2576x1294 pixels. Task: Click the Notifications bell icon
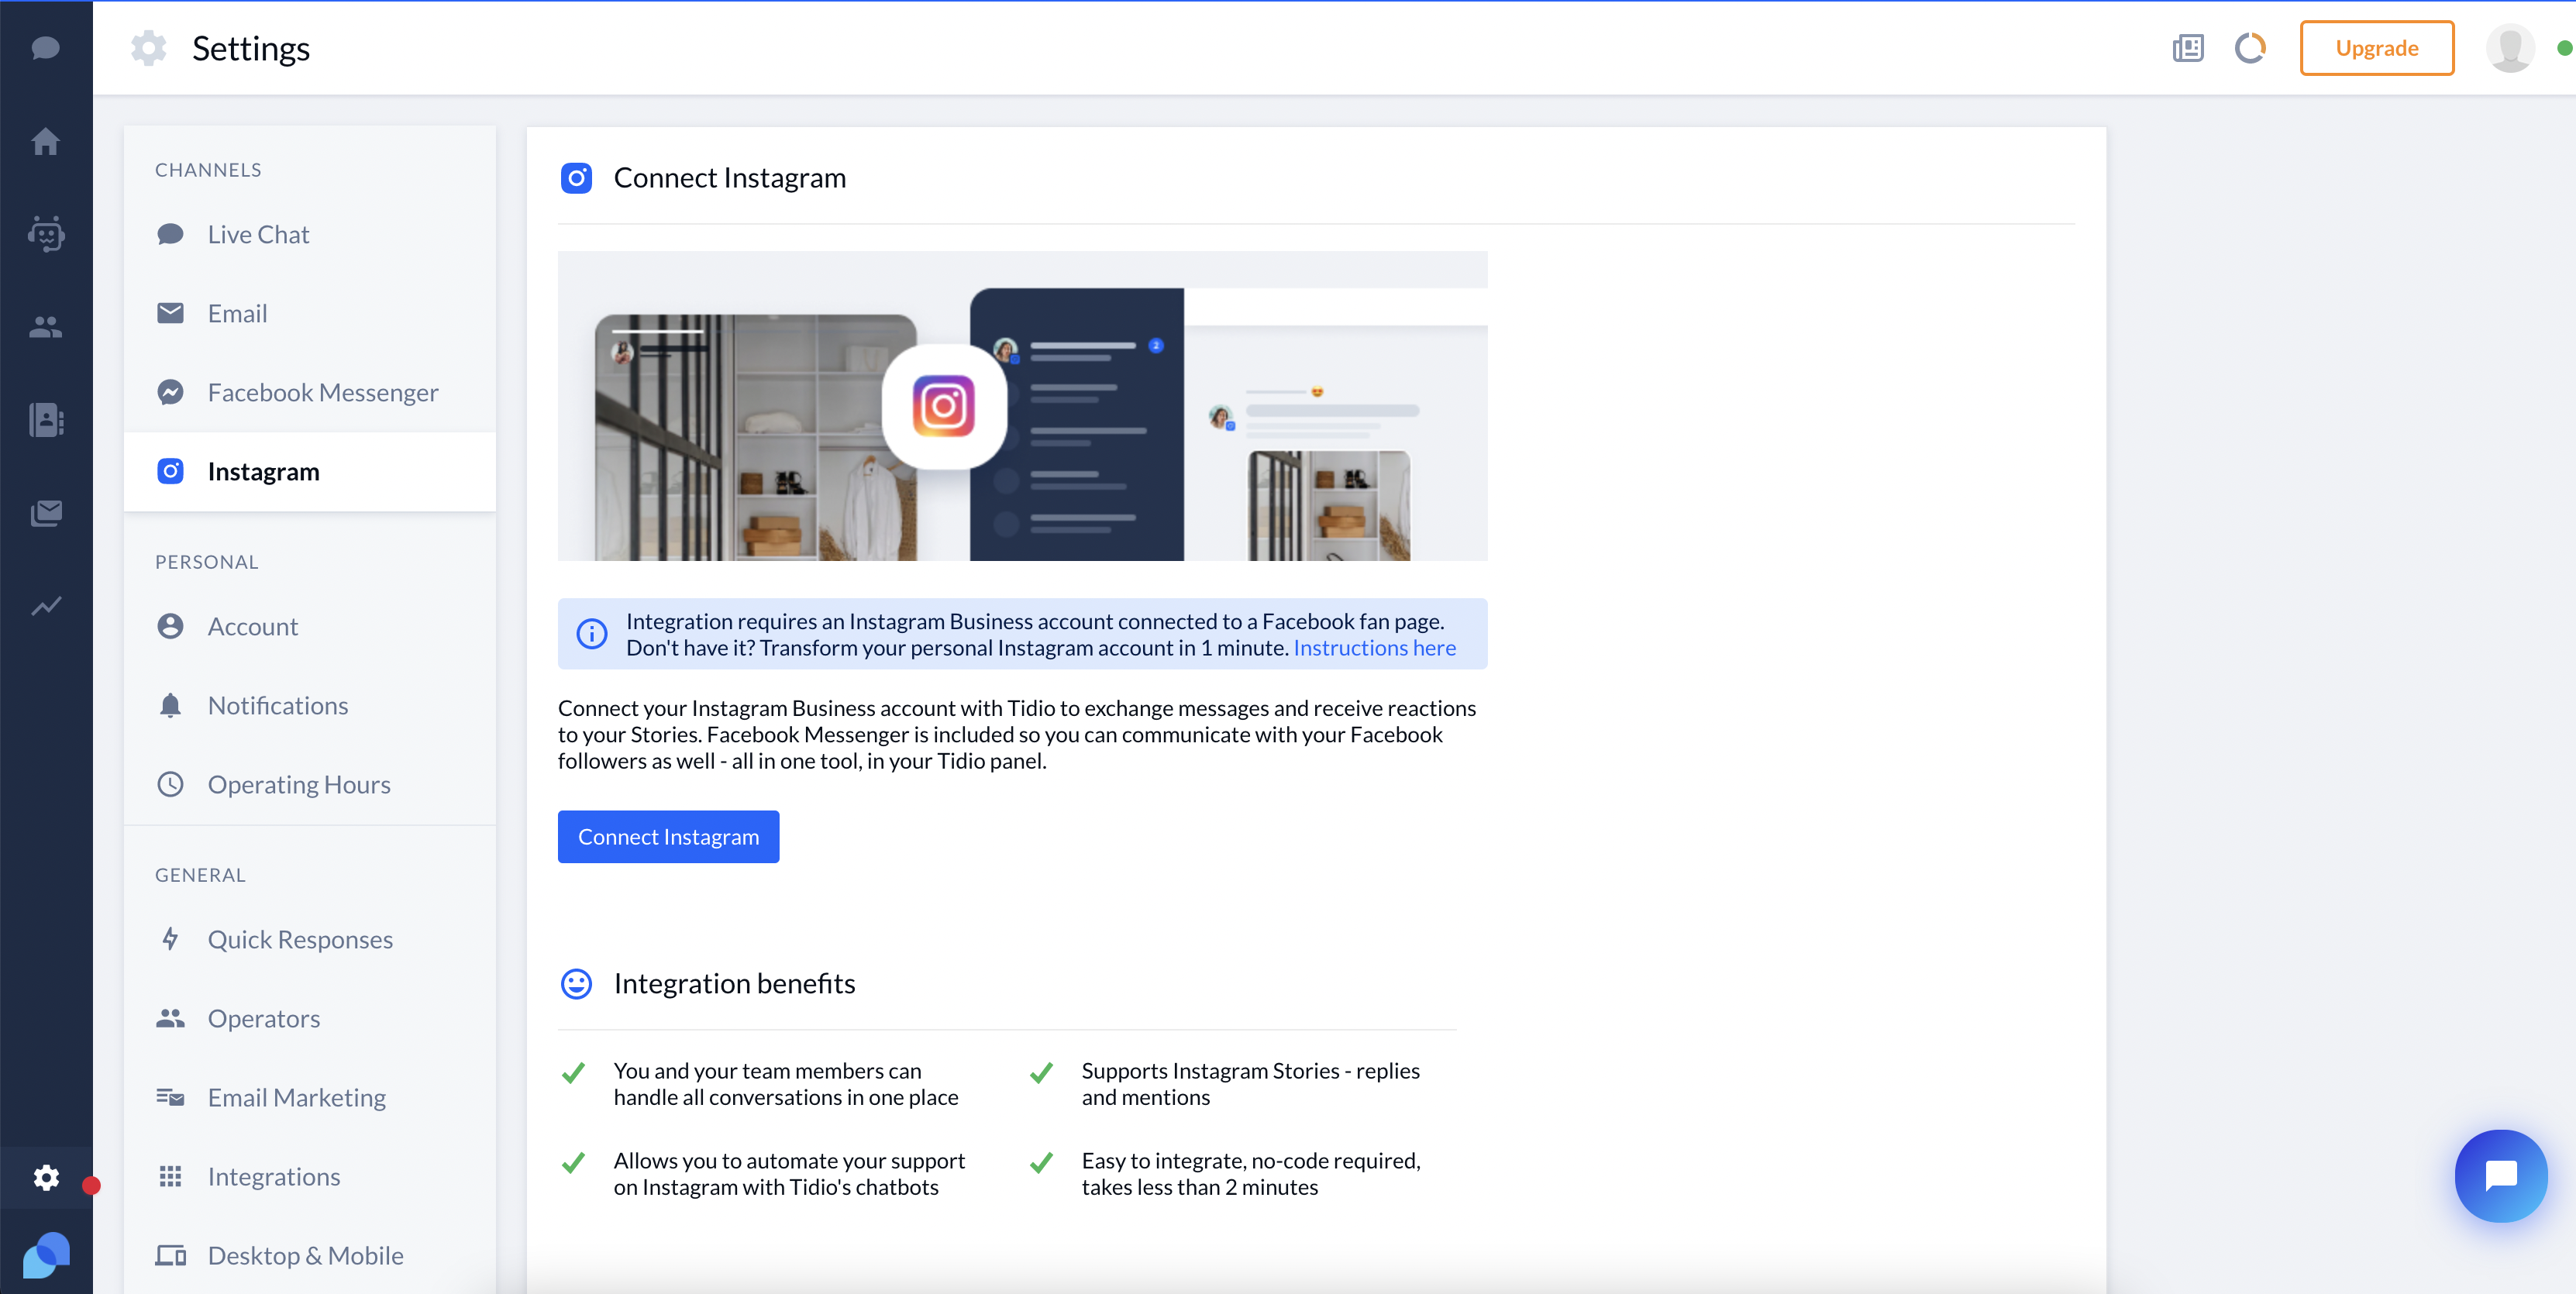click(x=170, y=705)
